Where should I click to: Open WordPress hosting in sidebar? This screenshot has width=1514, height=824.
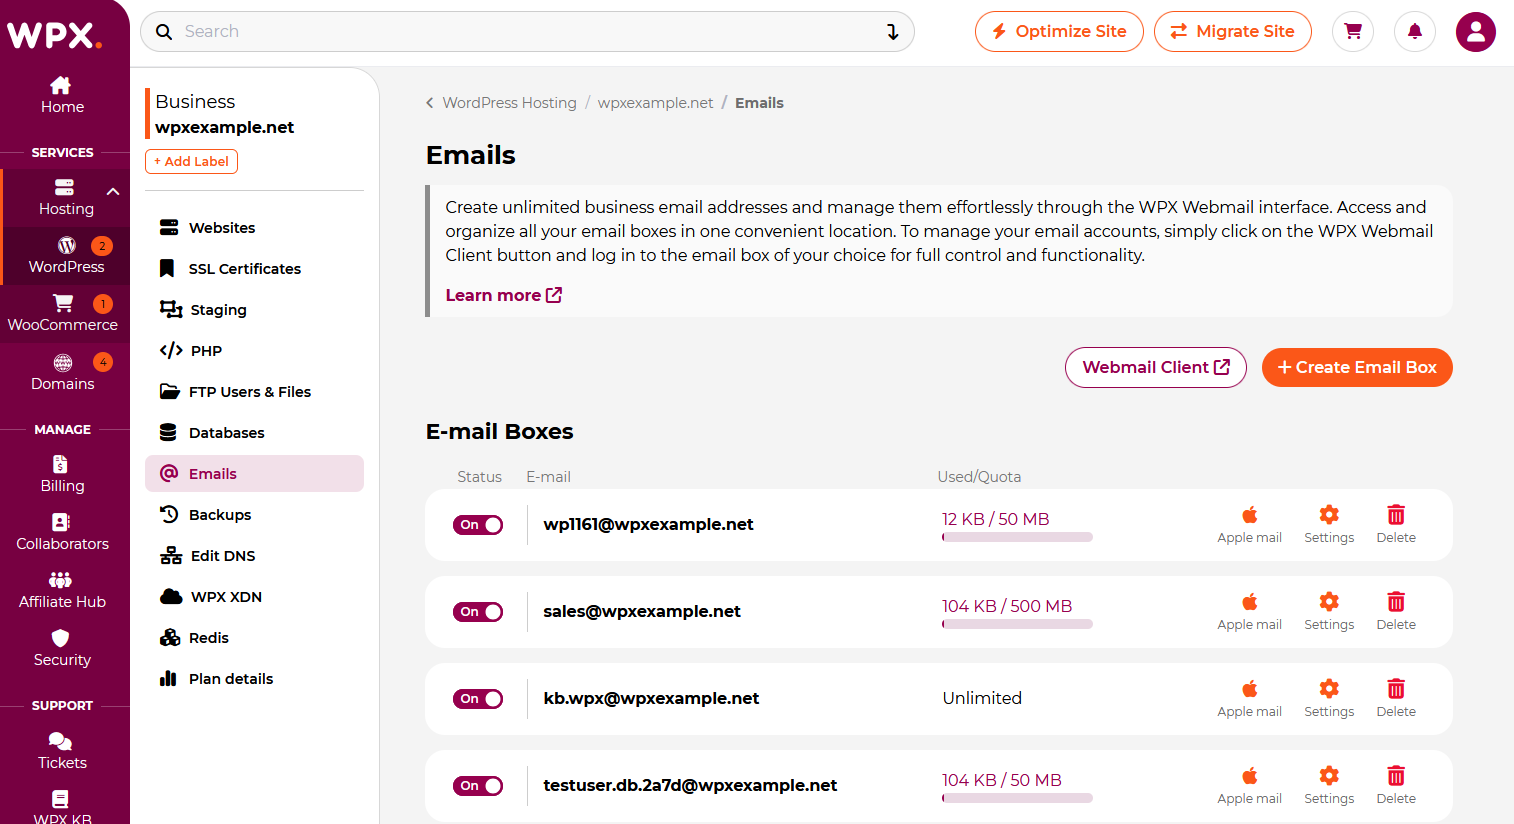click(x=66, y=255)
